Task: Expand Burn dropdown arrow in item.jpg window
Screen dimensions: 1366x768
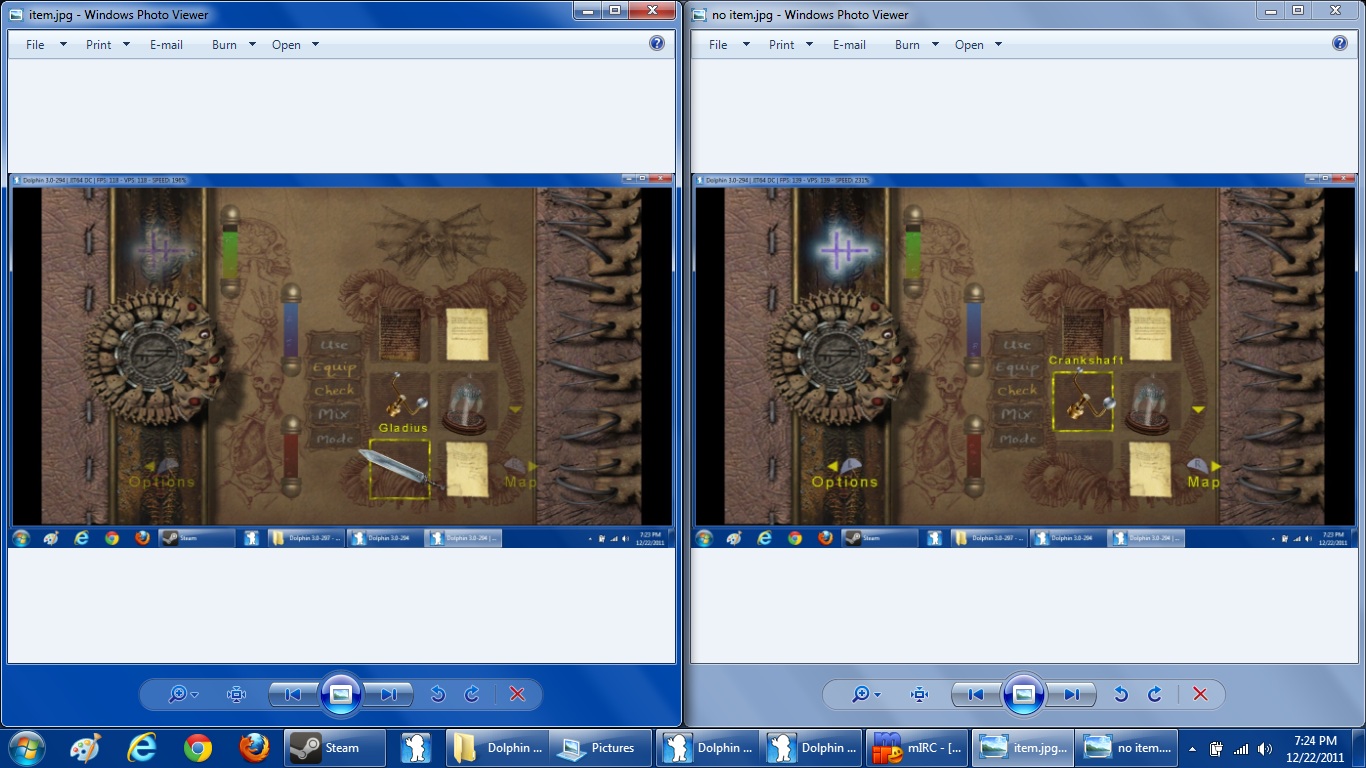Action: coord(252,45)
